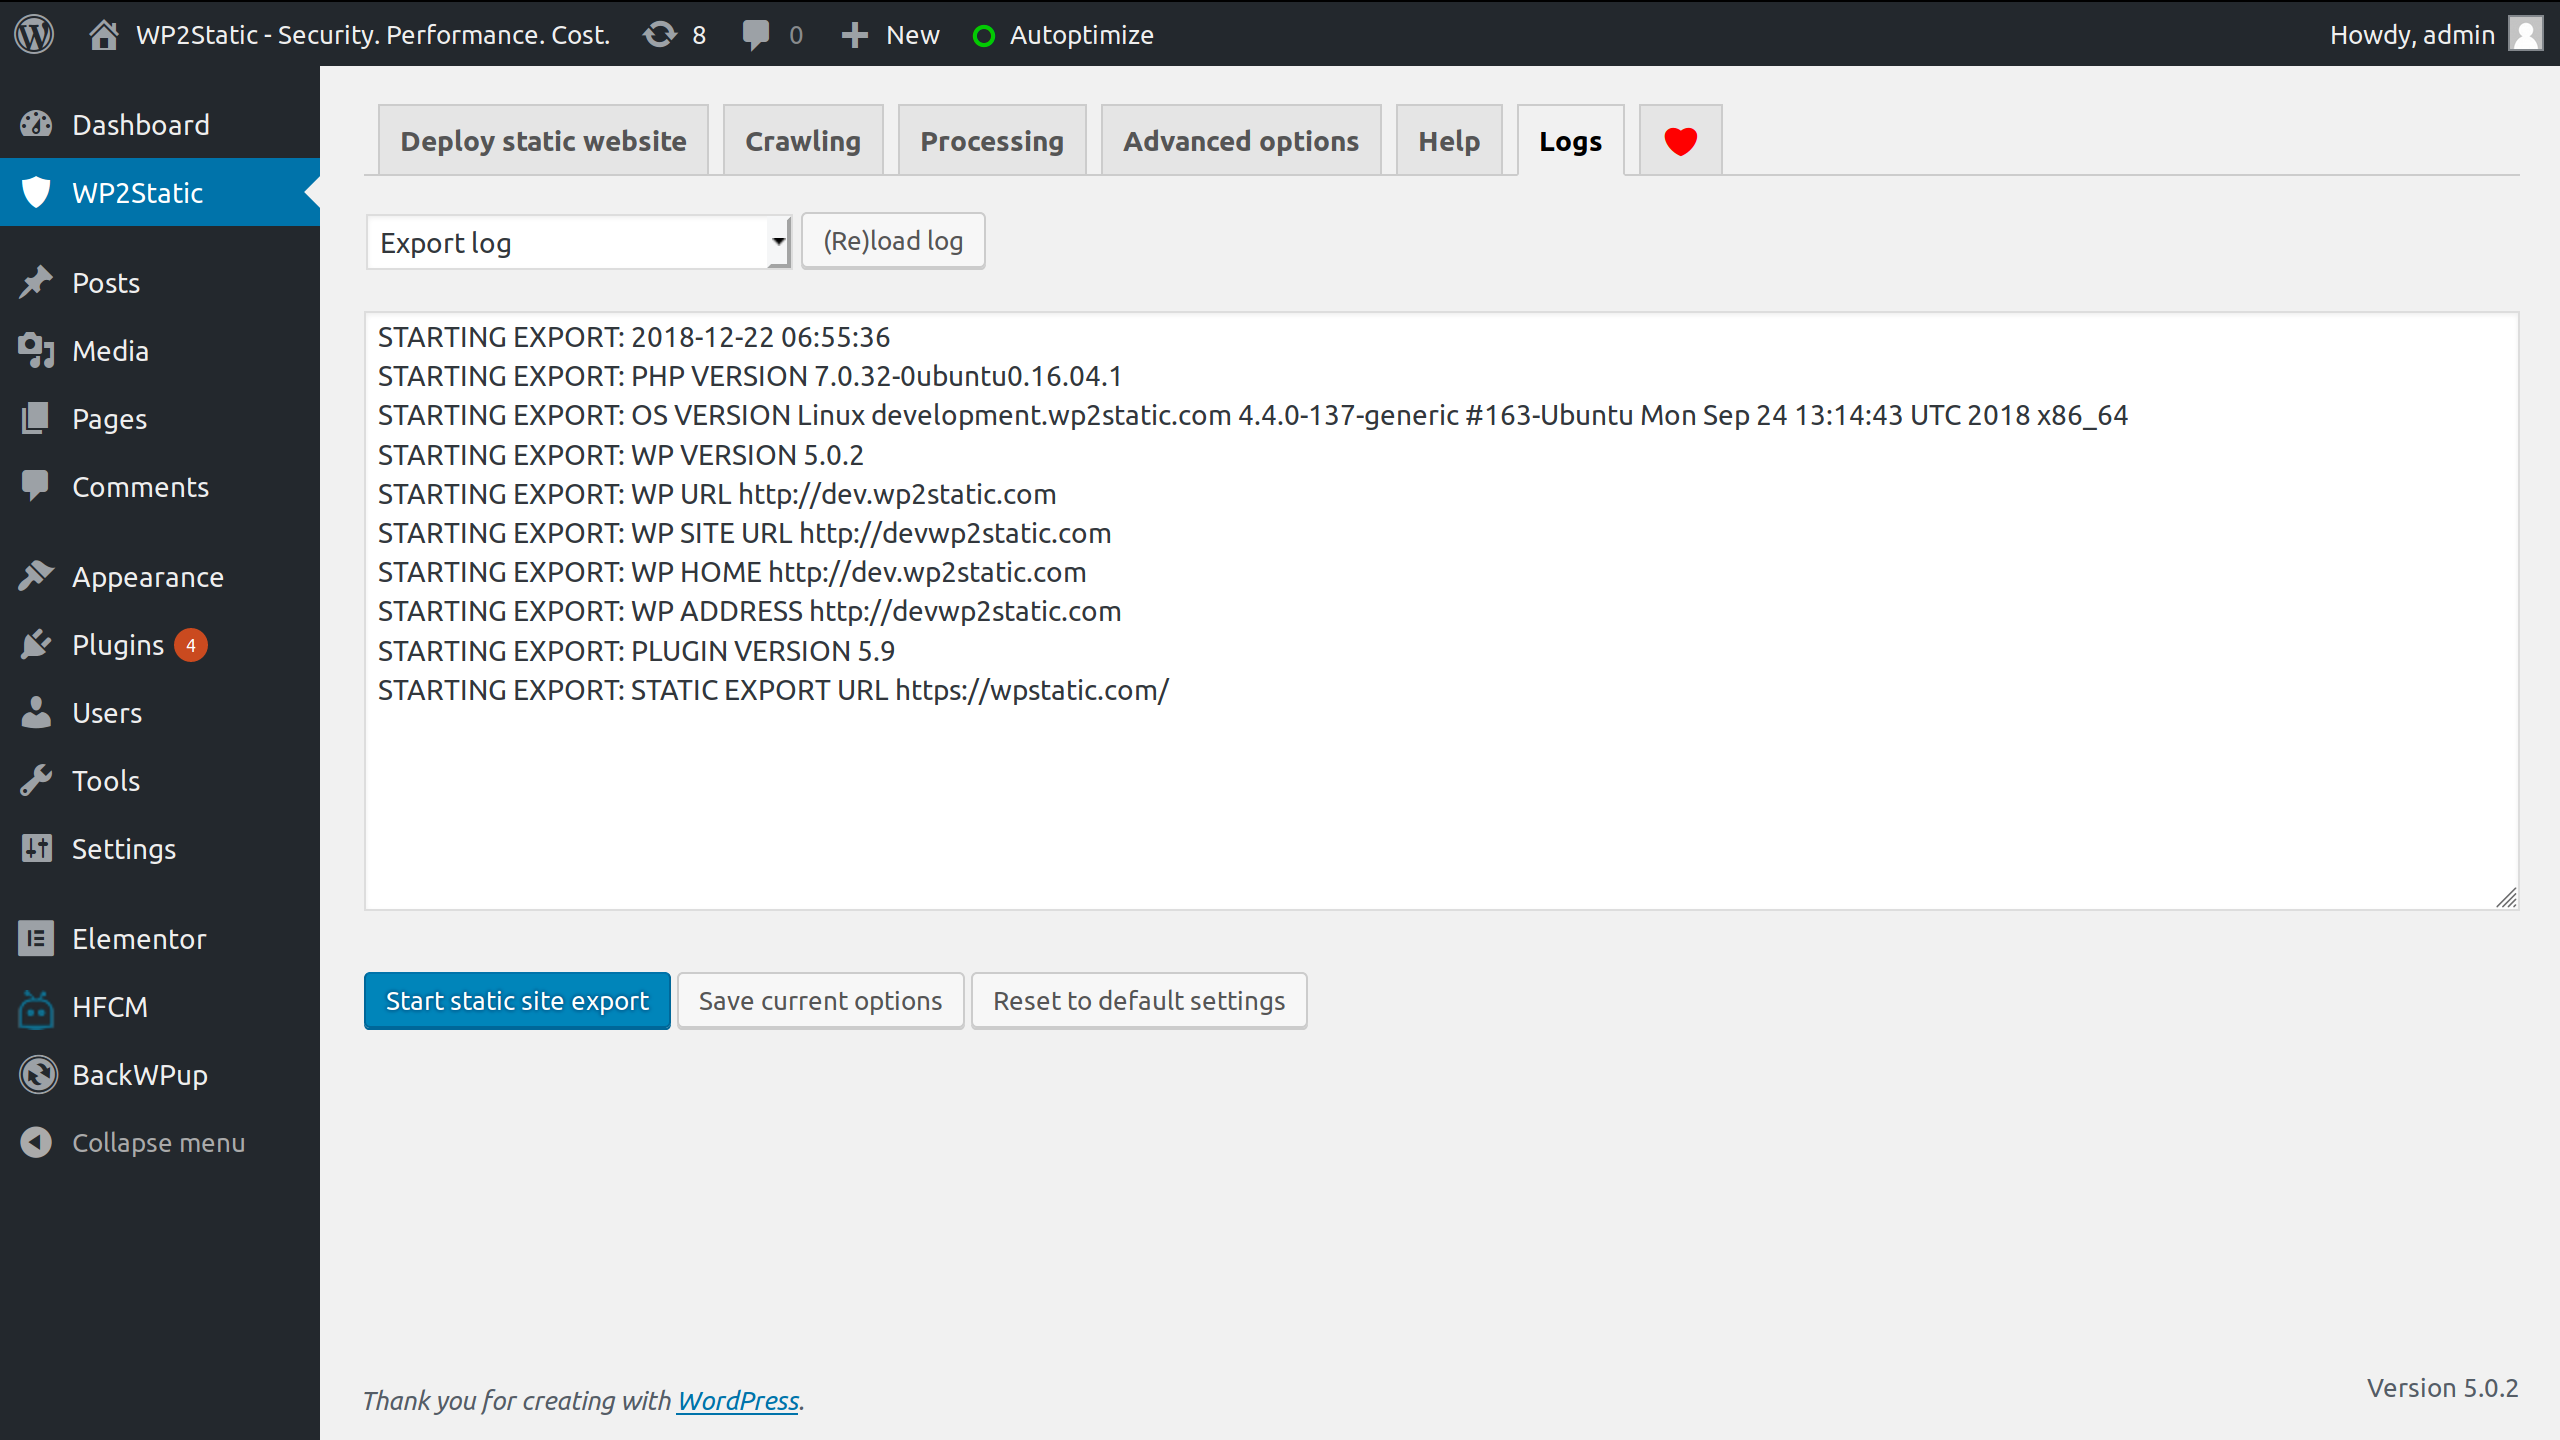Open the New content menu
This screenshot has height=1440, width=2560.
tap(891, 34)
